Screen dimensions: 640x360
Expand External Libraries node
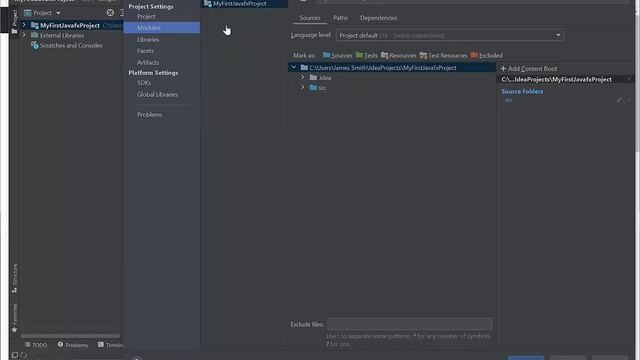(24, 35)
